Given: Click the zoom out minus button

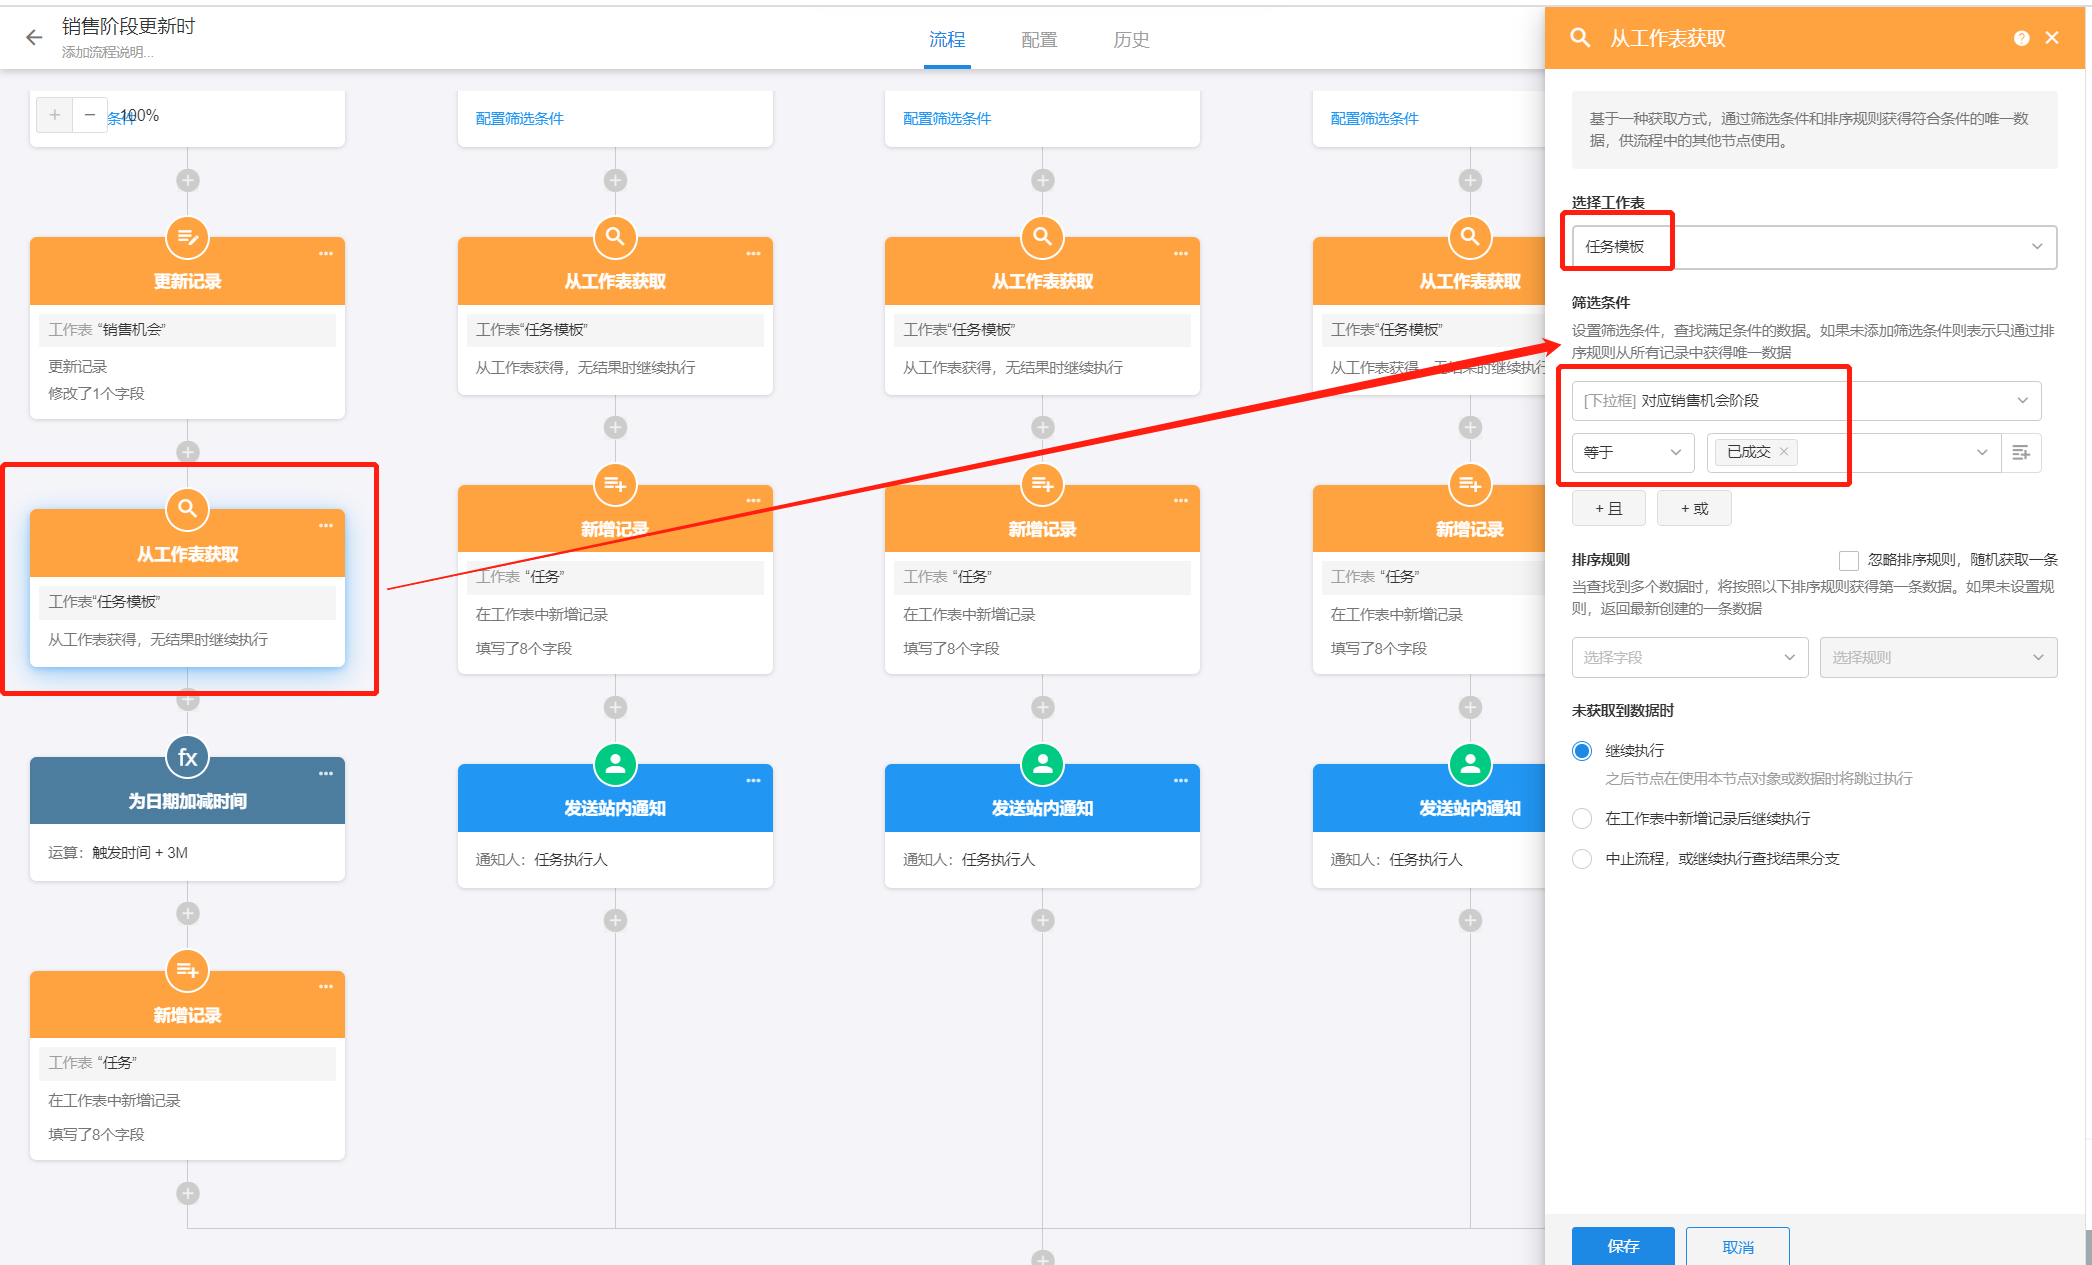Looking at the screenshot, I should [x=90, y=115].
